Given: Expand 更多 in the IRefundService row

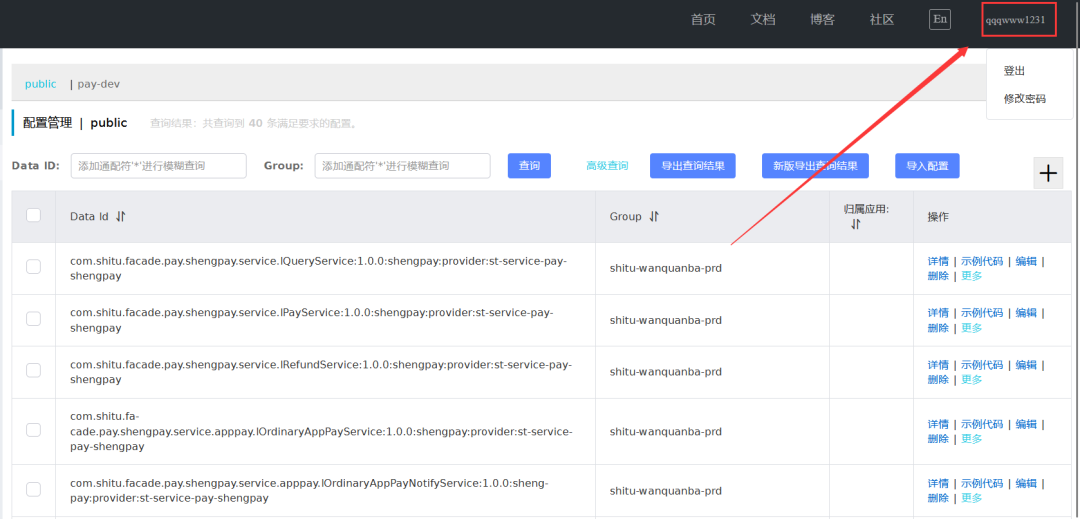Looking at the screenshot, I should tap(971, 379).
